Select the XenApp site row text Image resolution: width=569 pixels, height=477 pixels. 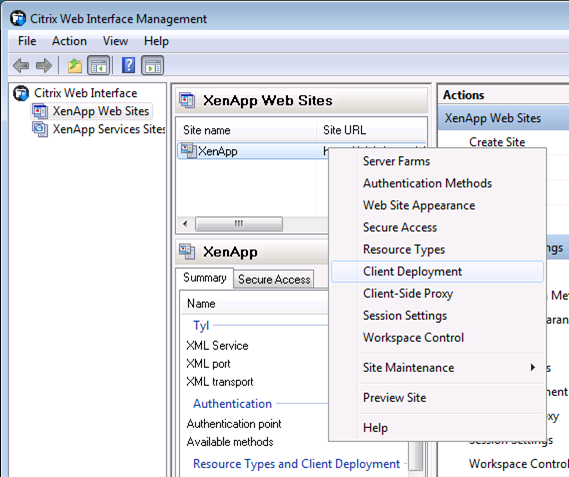pyautogui.click(x=218, y=151)
